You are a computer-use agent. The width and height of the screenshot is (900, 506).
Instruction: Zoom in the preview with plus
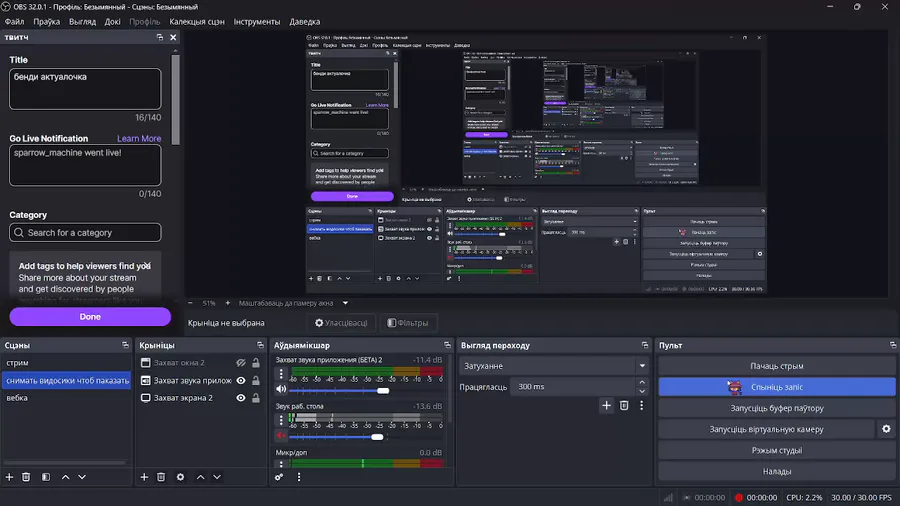(227, 303)
